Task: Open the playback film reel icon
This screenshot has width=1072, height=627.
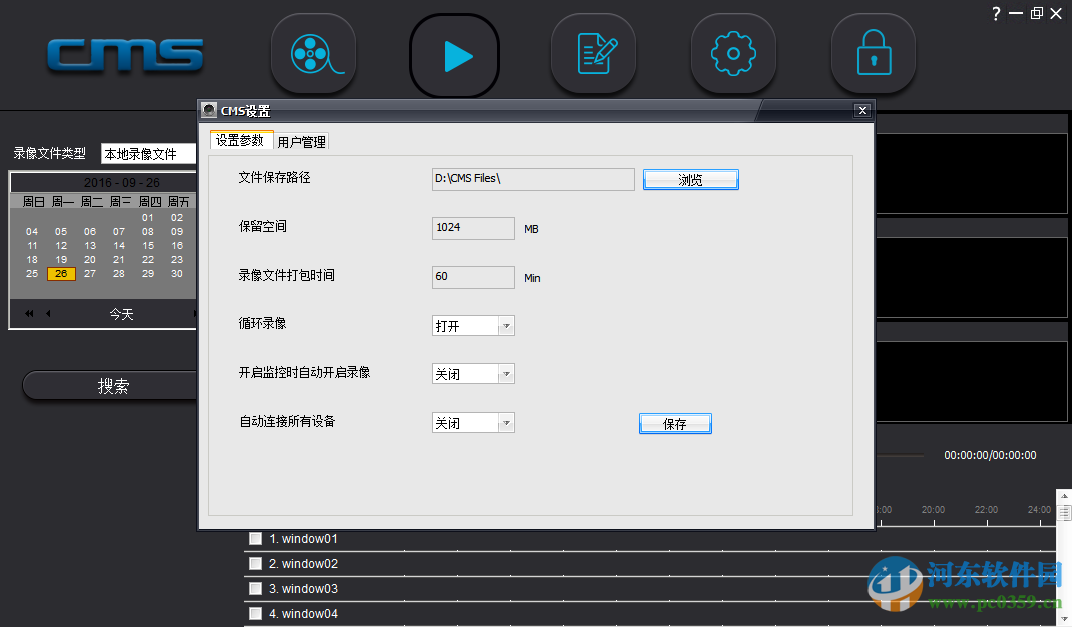Action: [313, 55]
